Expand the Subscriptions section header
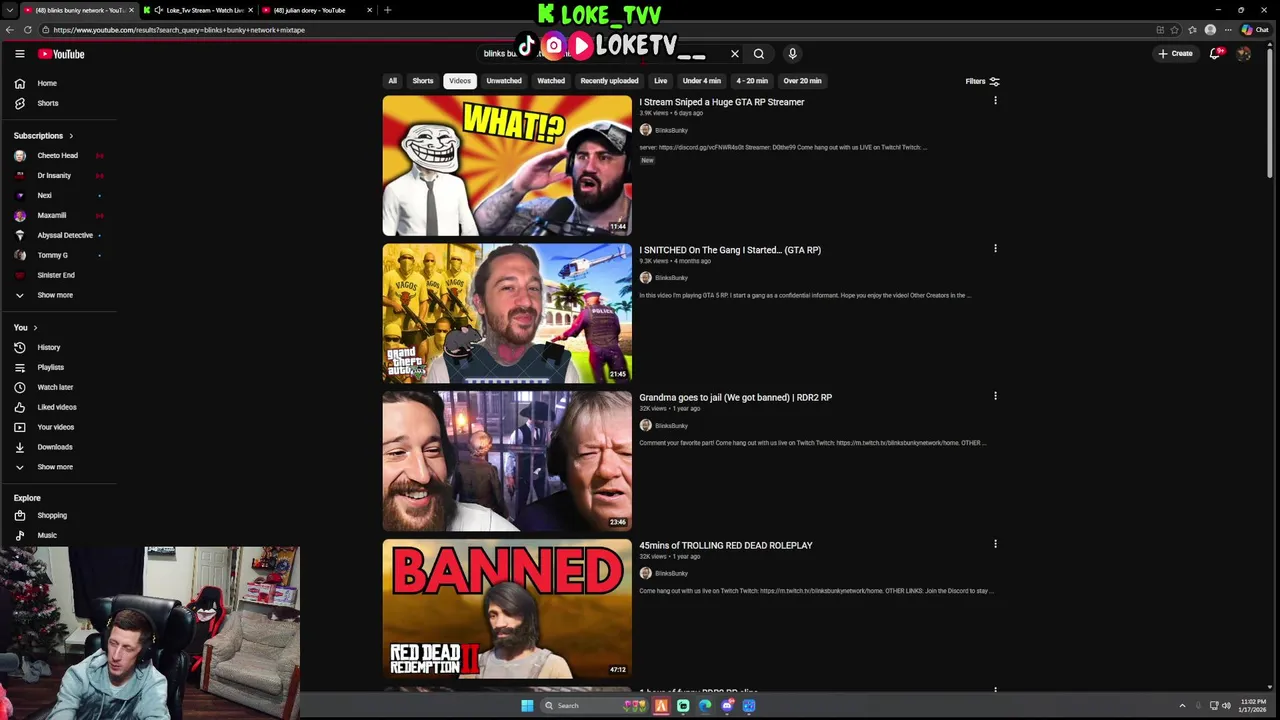 [44, 136]
